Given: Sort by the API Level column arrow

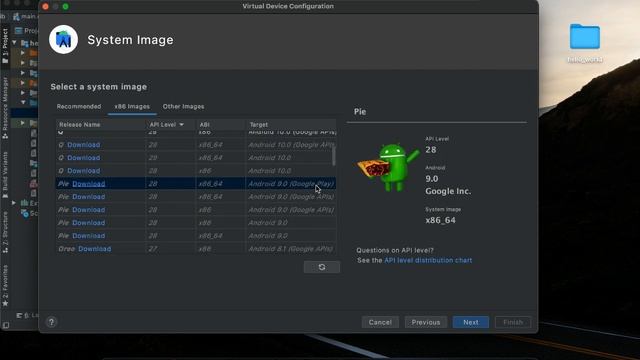Looking at the screenshot, I should click(x=182, y=124).
